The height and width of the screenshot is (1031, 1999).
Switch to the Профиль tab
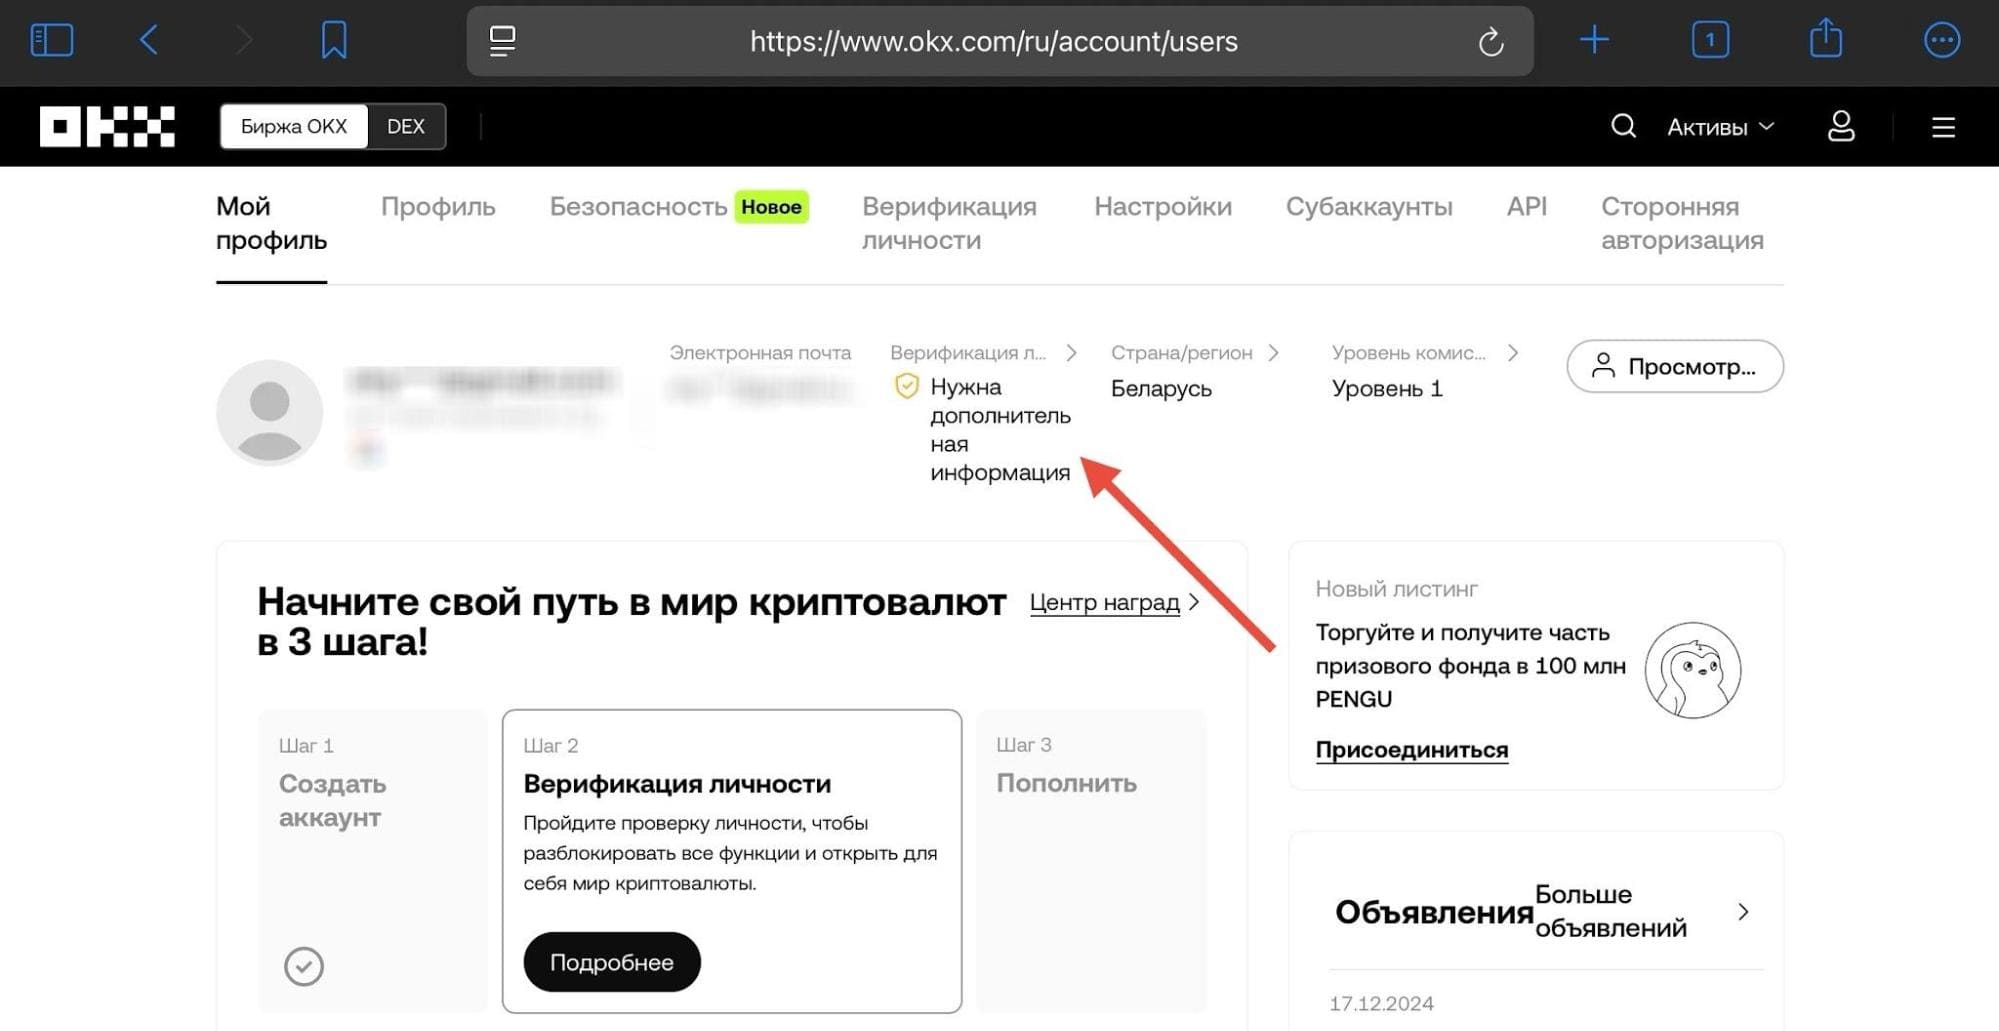[438, 206]
